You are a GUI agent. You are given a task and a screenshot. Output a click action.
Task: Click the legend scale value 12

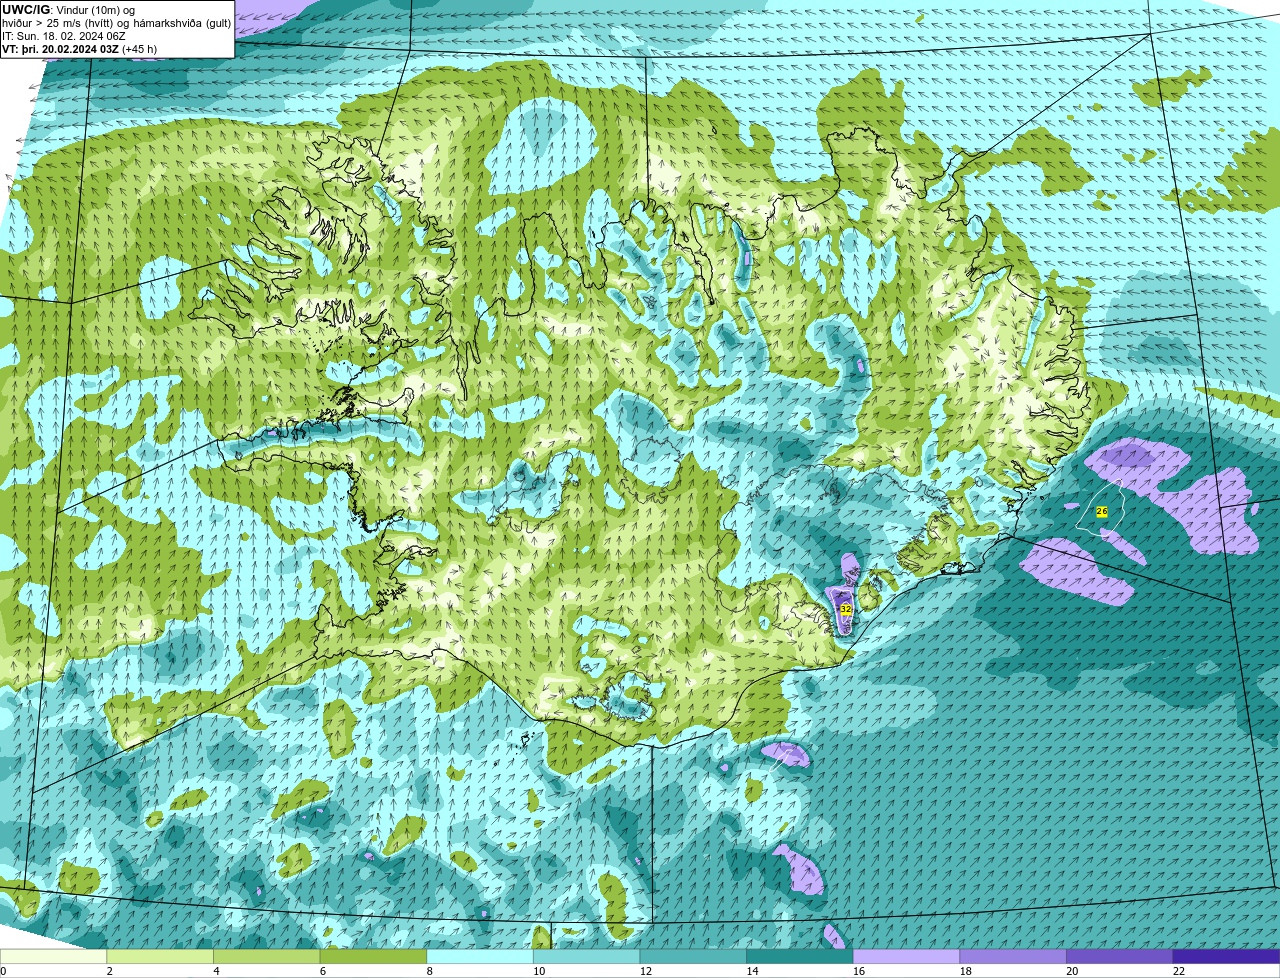[x=646, y=971]
